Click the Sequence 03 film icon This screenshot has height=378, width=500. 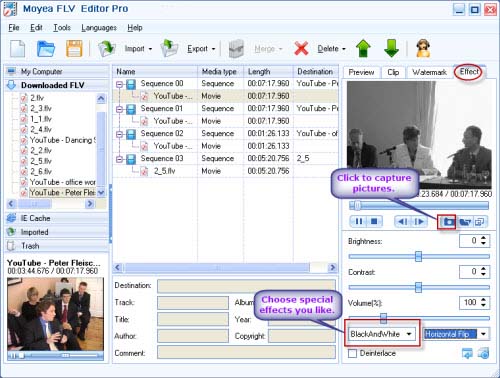click(131, 159)
